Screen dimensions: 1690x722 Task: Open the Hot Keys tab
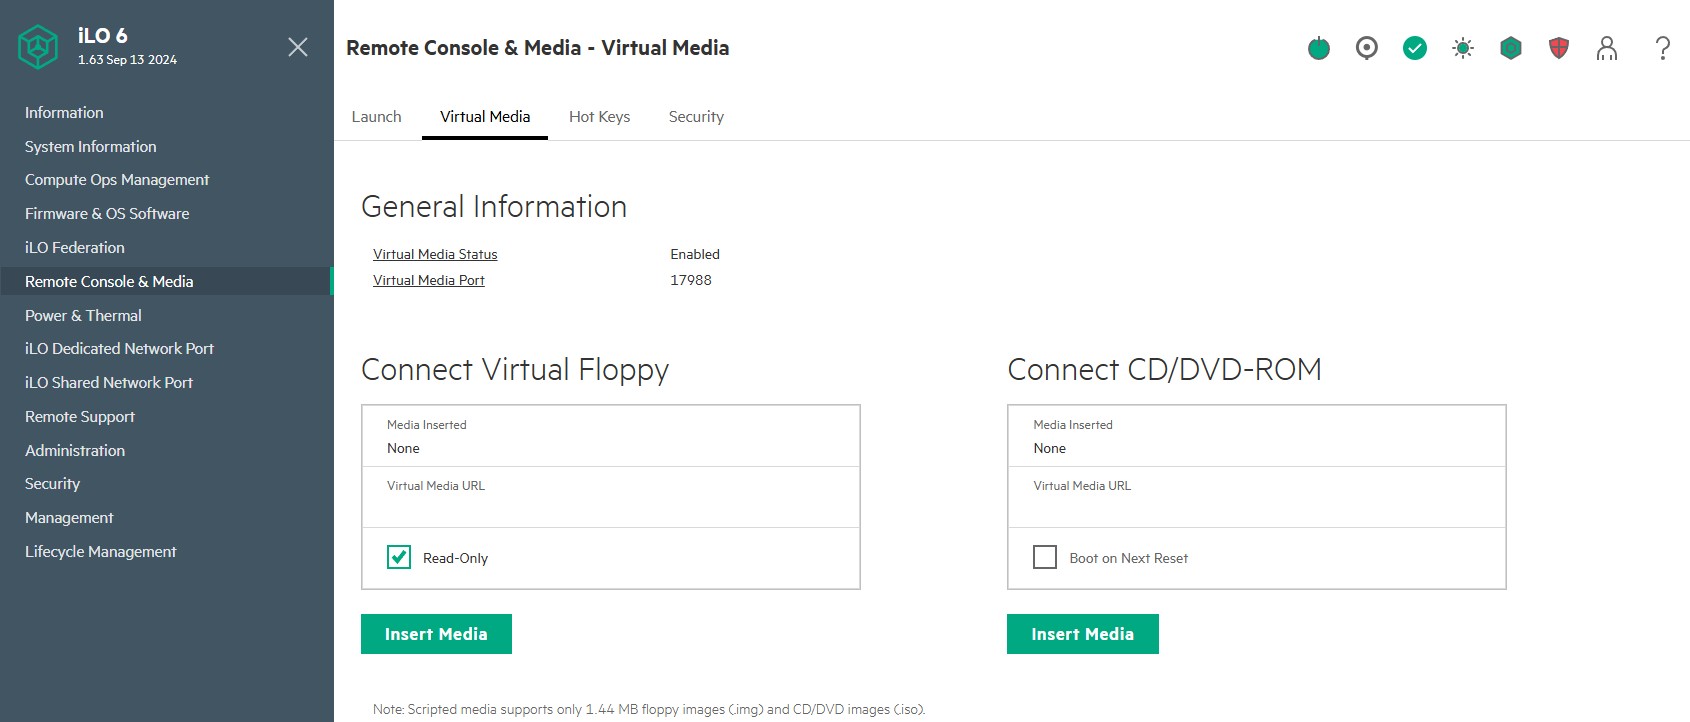(600, 117)
